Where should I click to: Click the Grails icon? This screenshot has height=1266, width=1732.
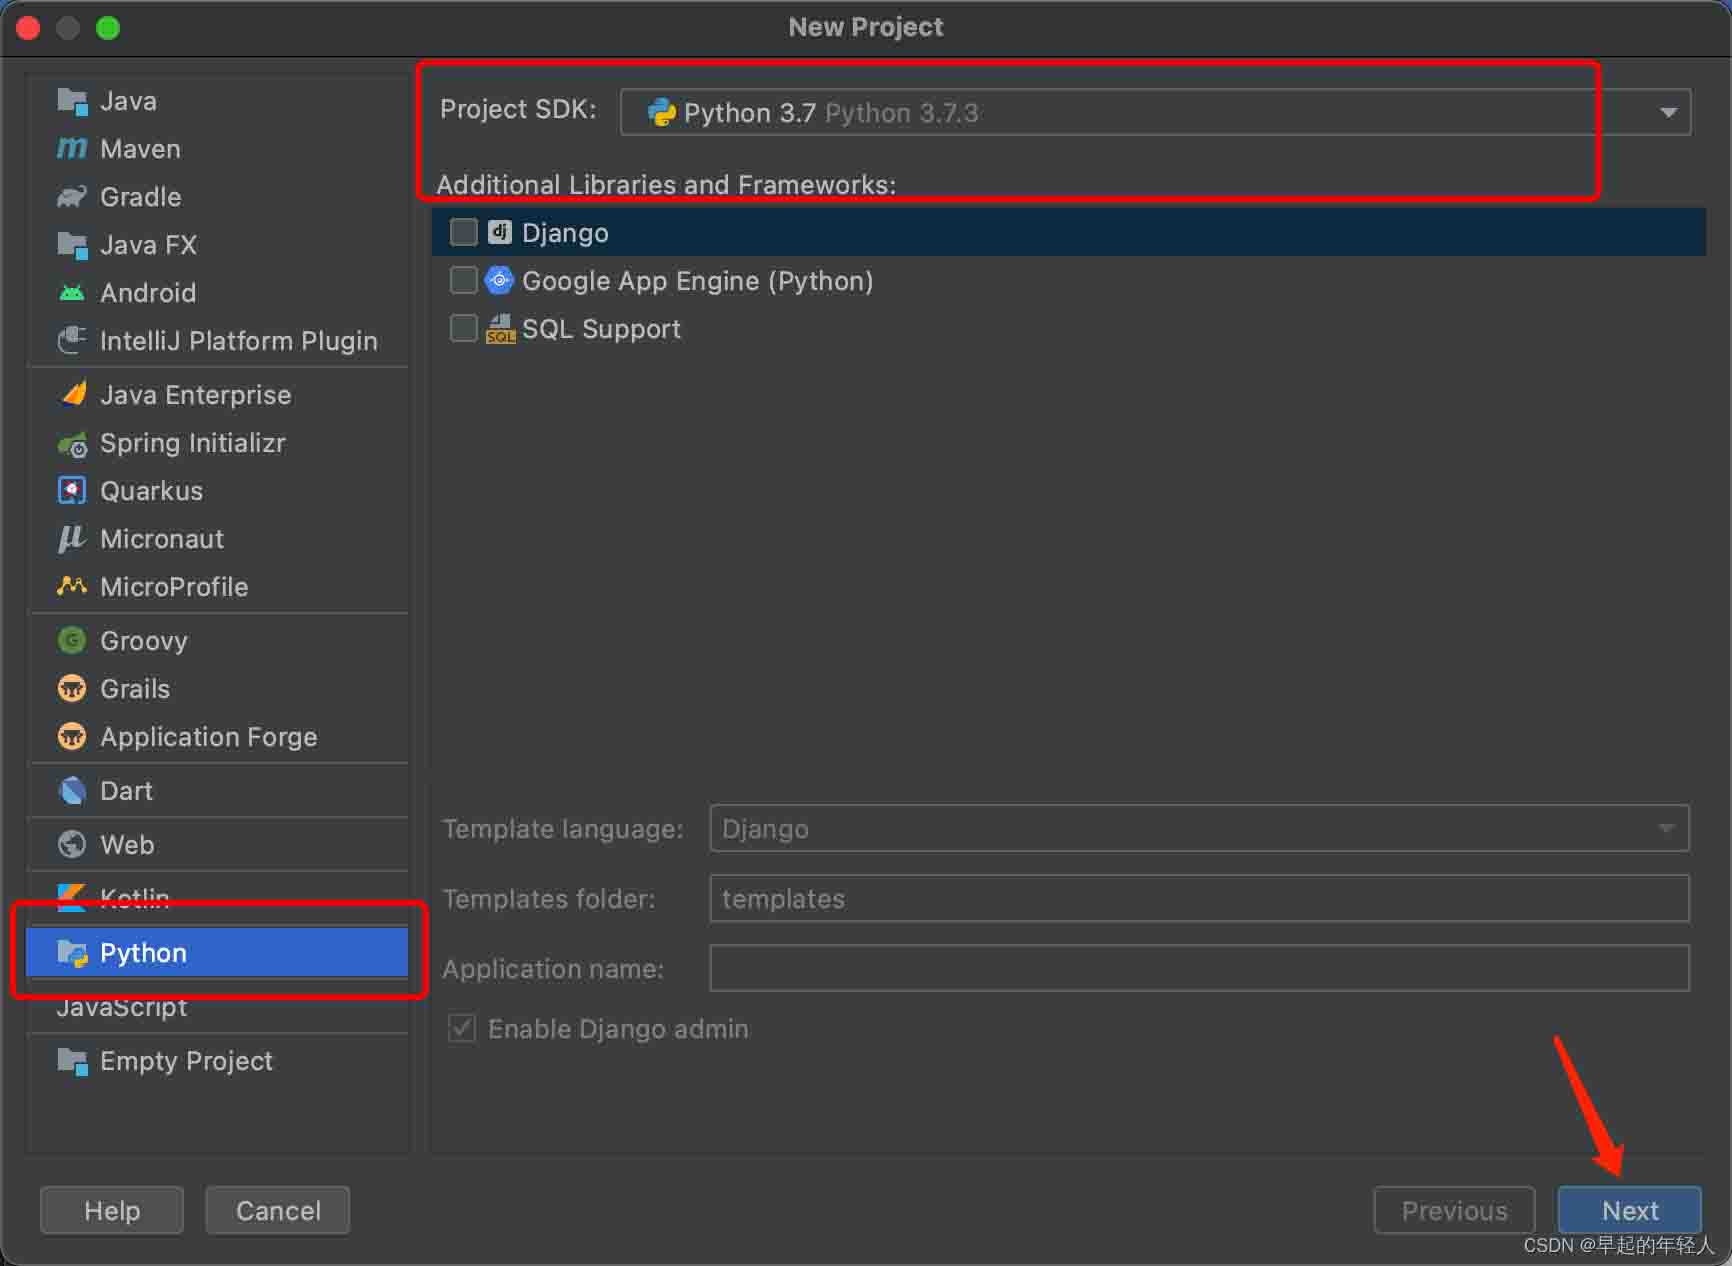[x=72, y=688]
